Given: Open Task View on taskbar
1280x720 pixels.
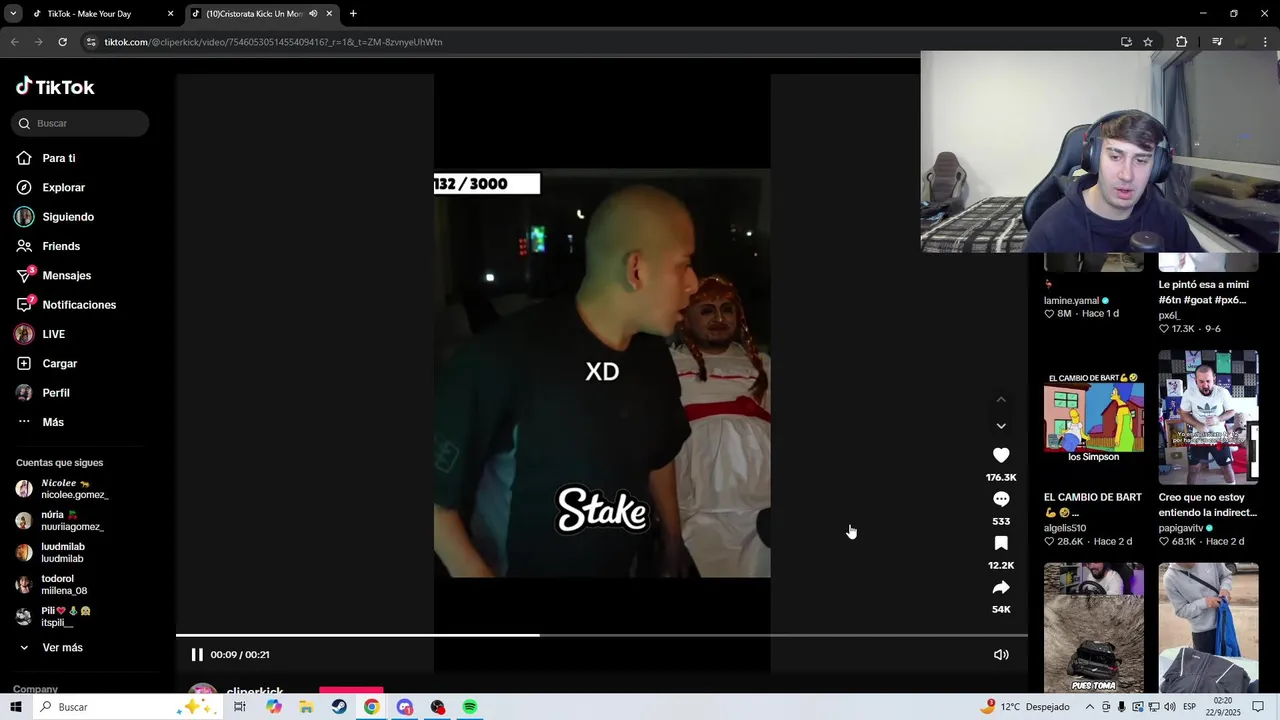Looking at the screenshot, I should [240, 707].
